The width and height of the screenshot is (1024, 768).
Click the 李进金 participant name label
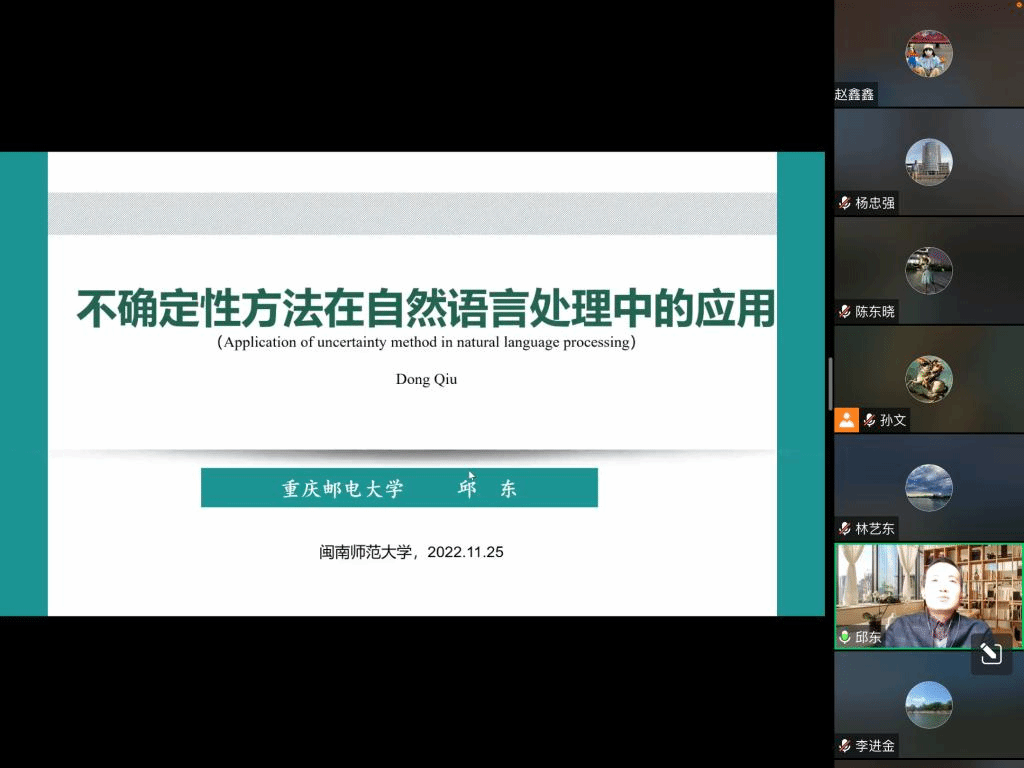tap(875, 746)
